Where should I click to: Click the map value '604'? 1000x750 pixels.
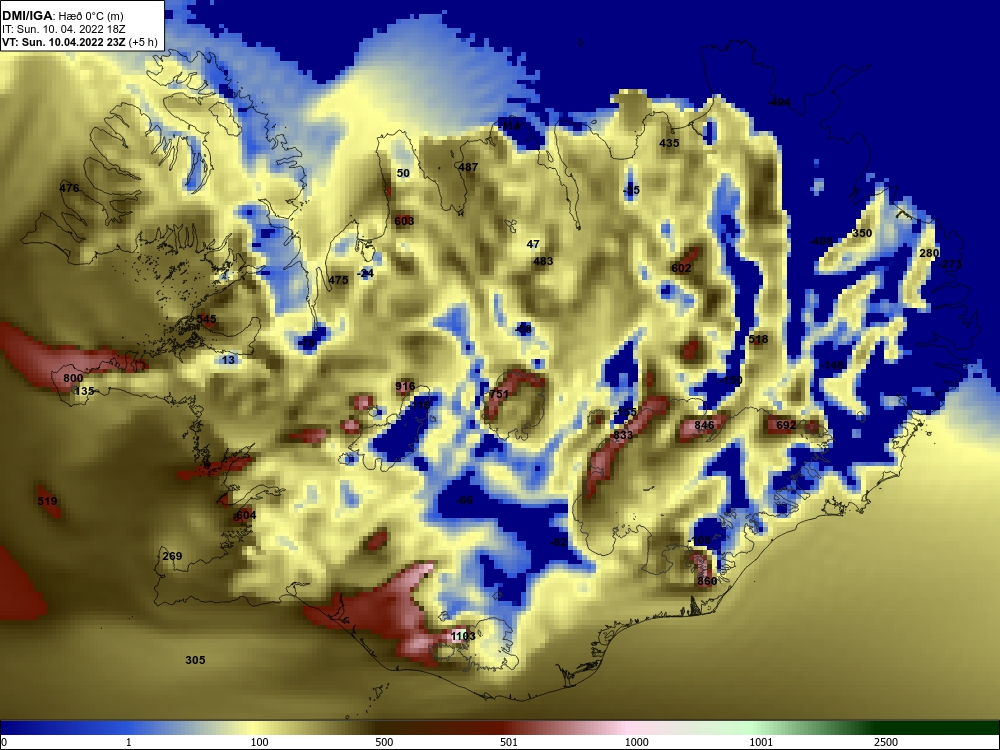(x=246, y=515)
